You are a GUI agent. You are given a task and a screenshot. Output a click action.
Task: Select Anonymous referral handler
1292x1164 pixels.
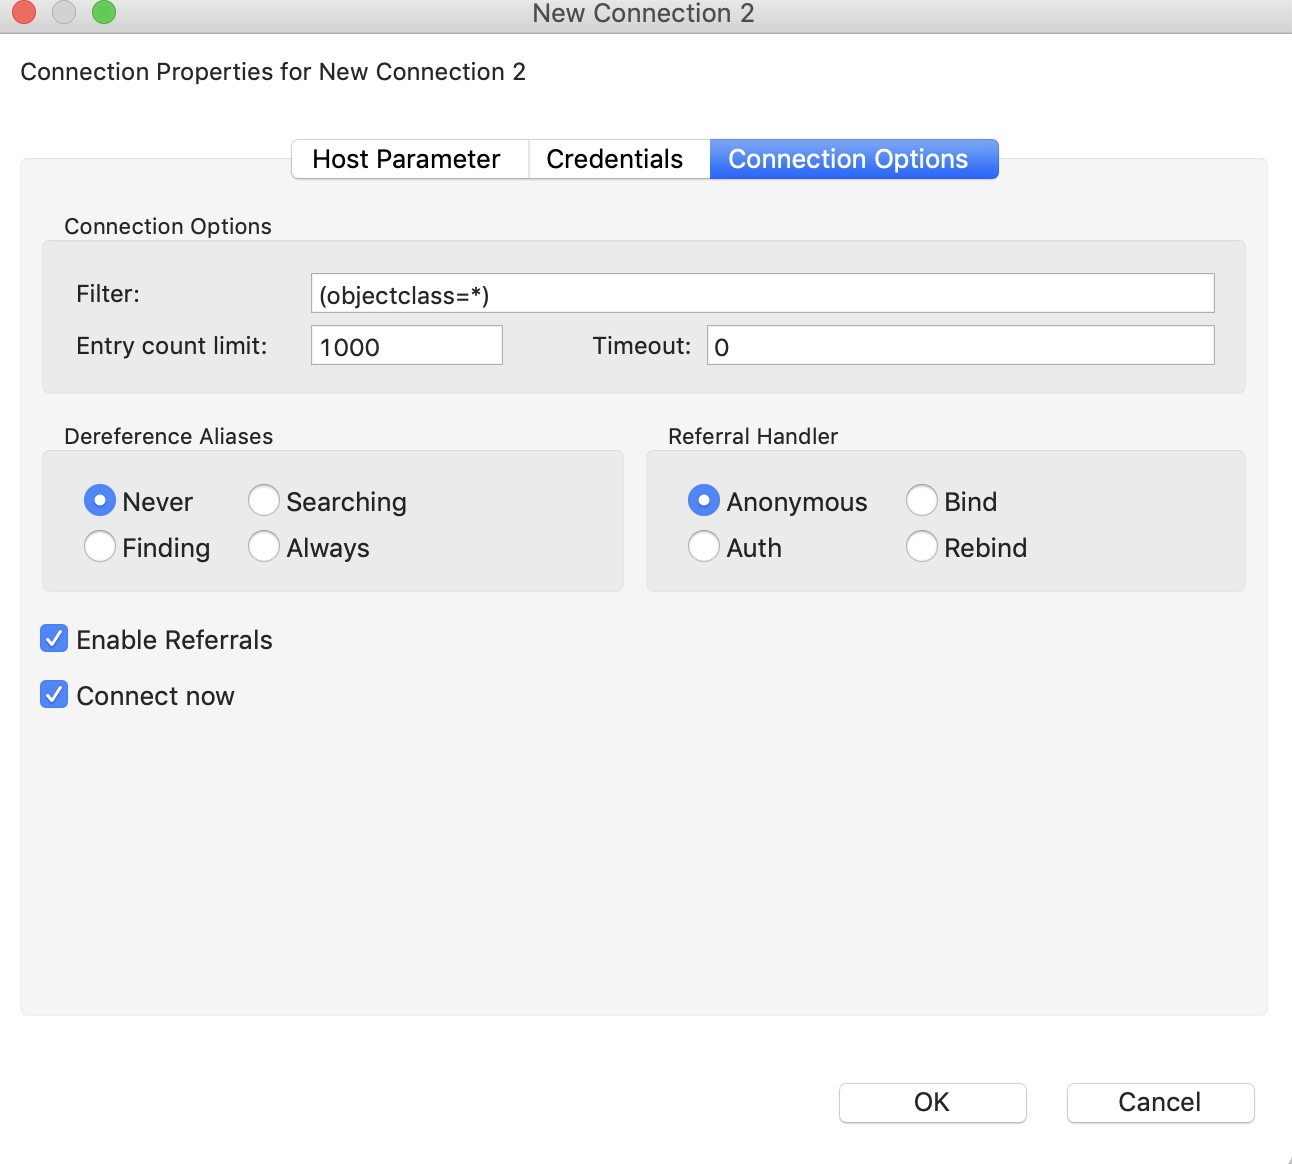tap(704, 500)
